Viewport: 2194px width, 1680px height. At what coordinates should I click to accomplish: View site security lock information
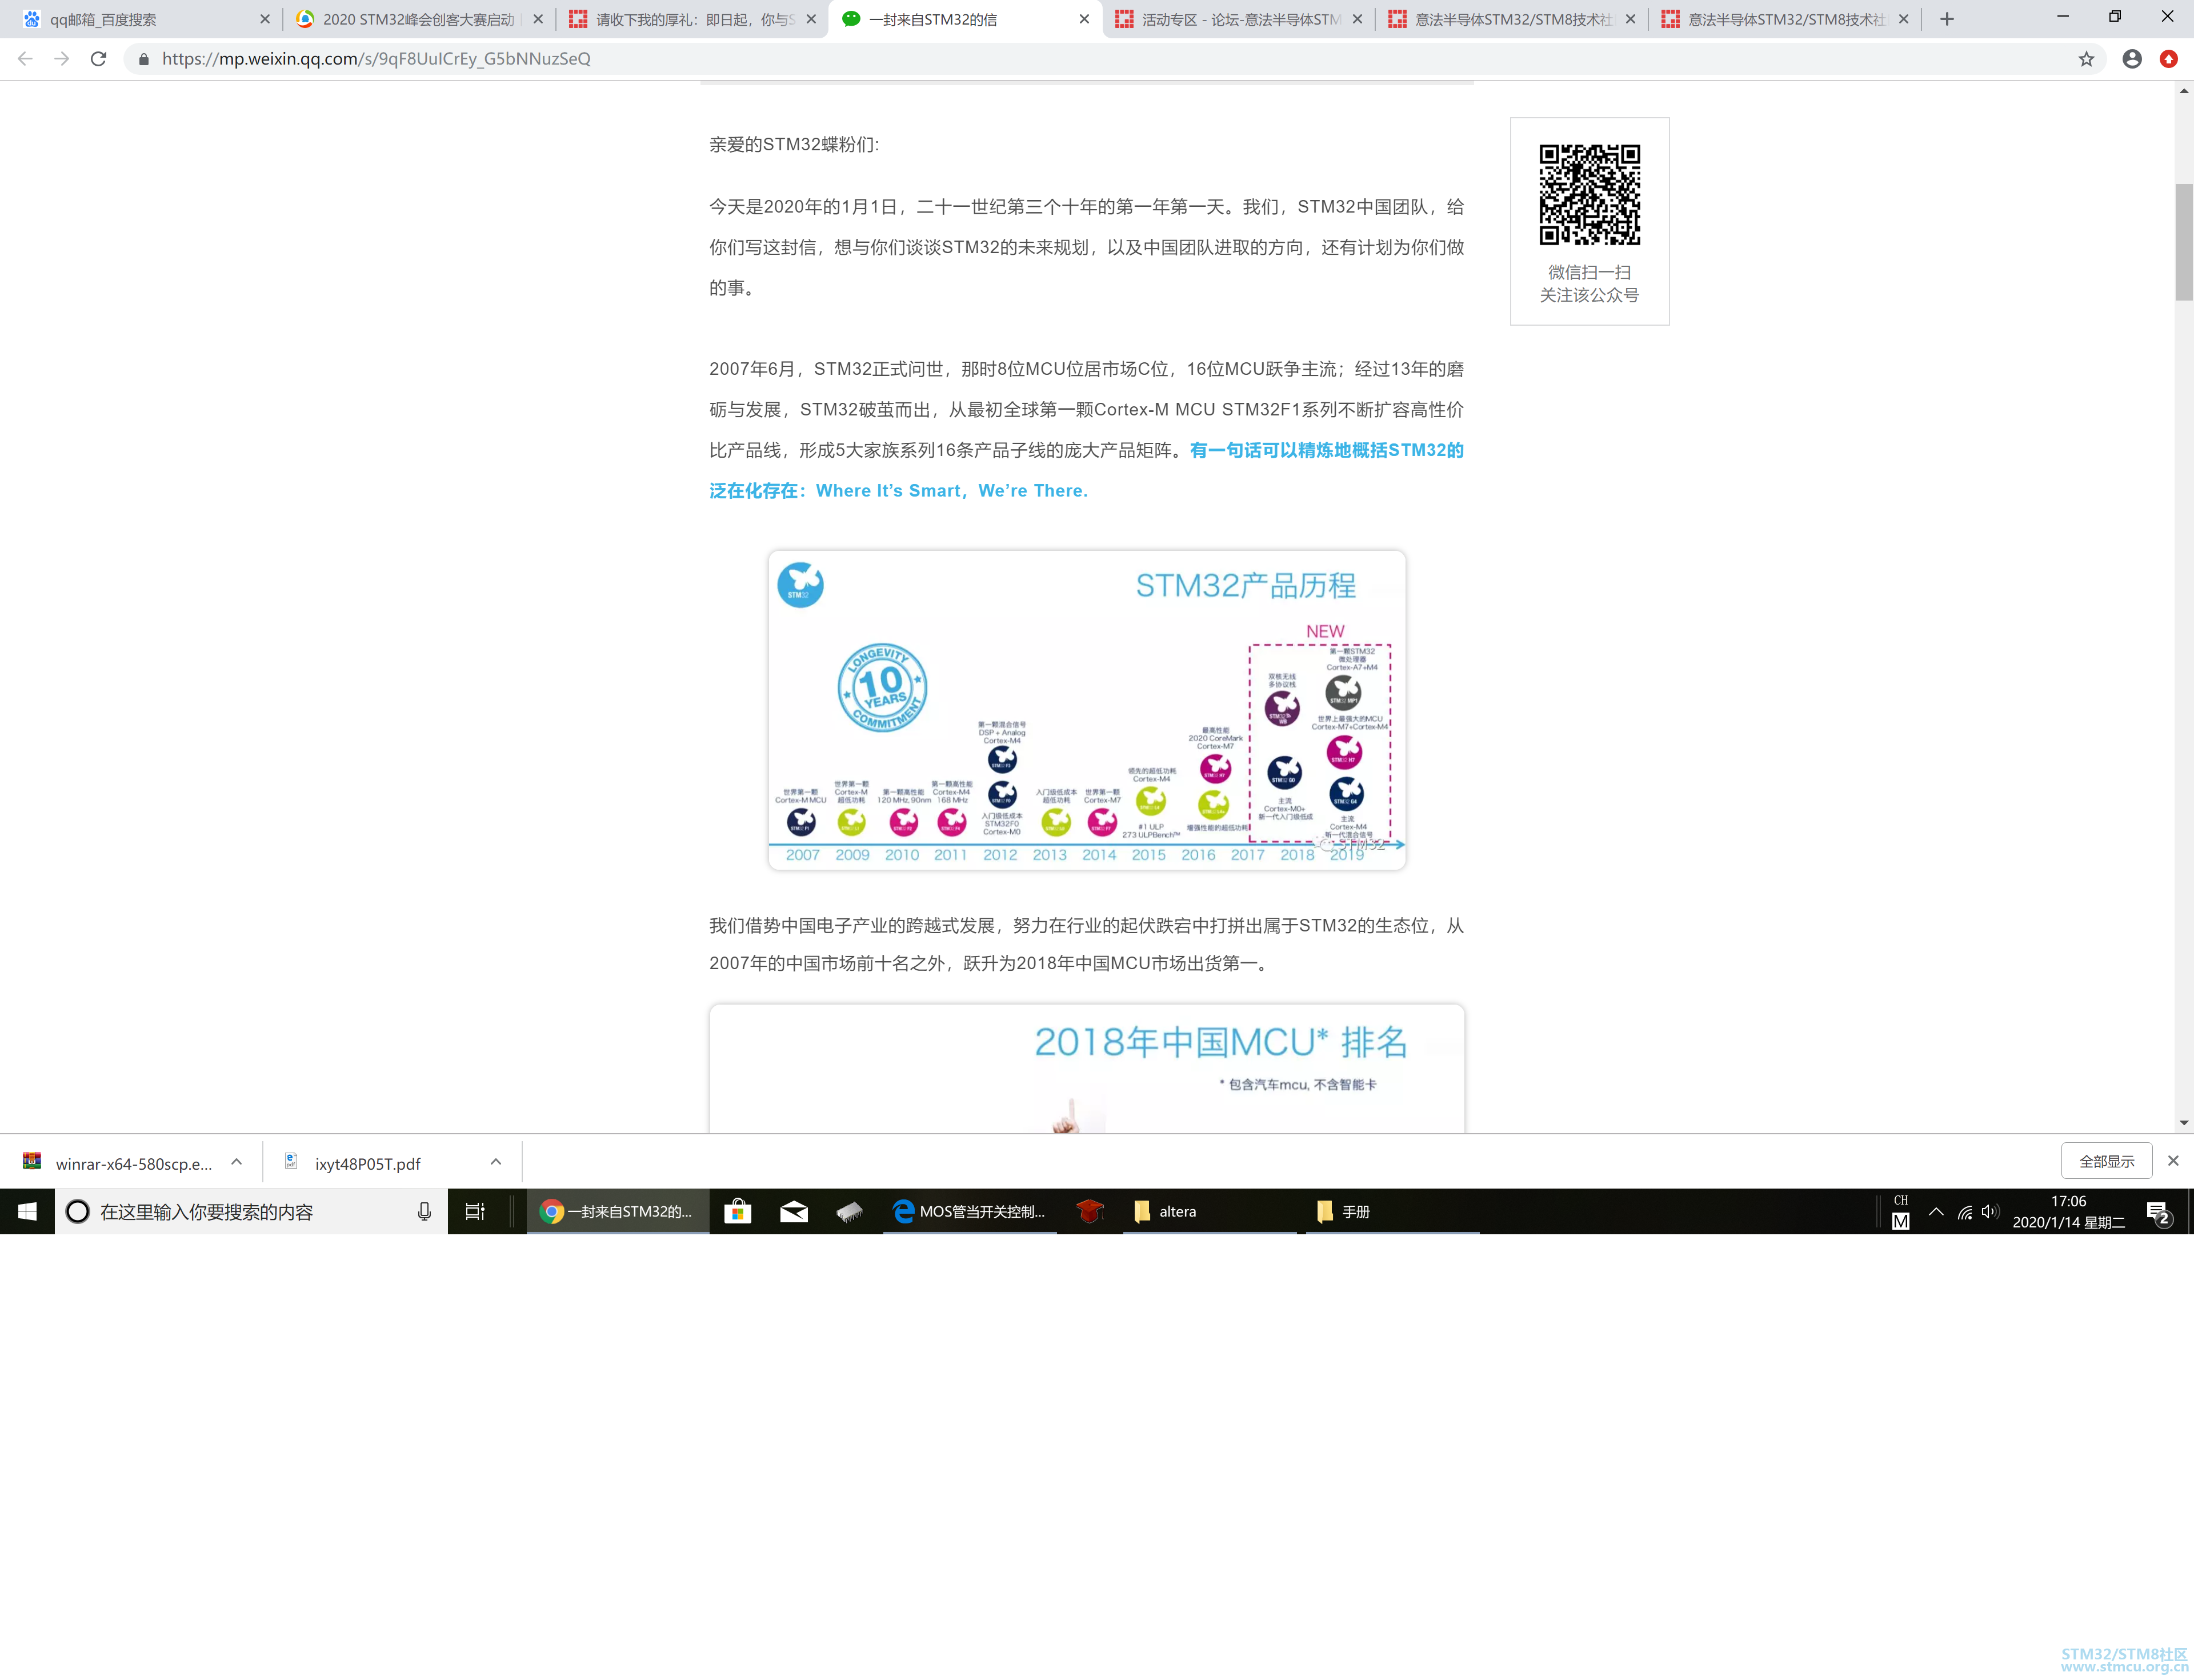144,59
